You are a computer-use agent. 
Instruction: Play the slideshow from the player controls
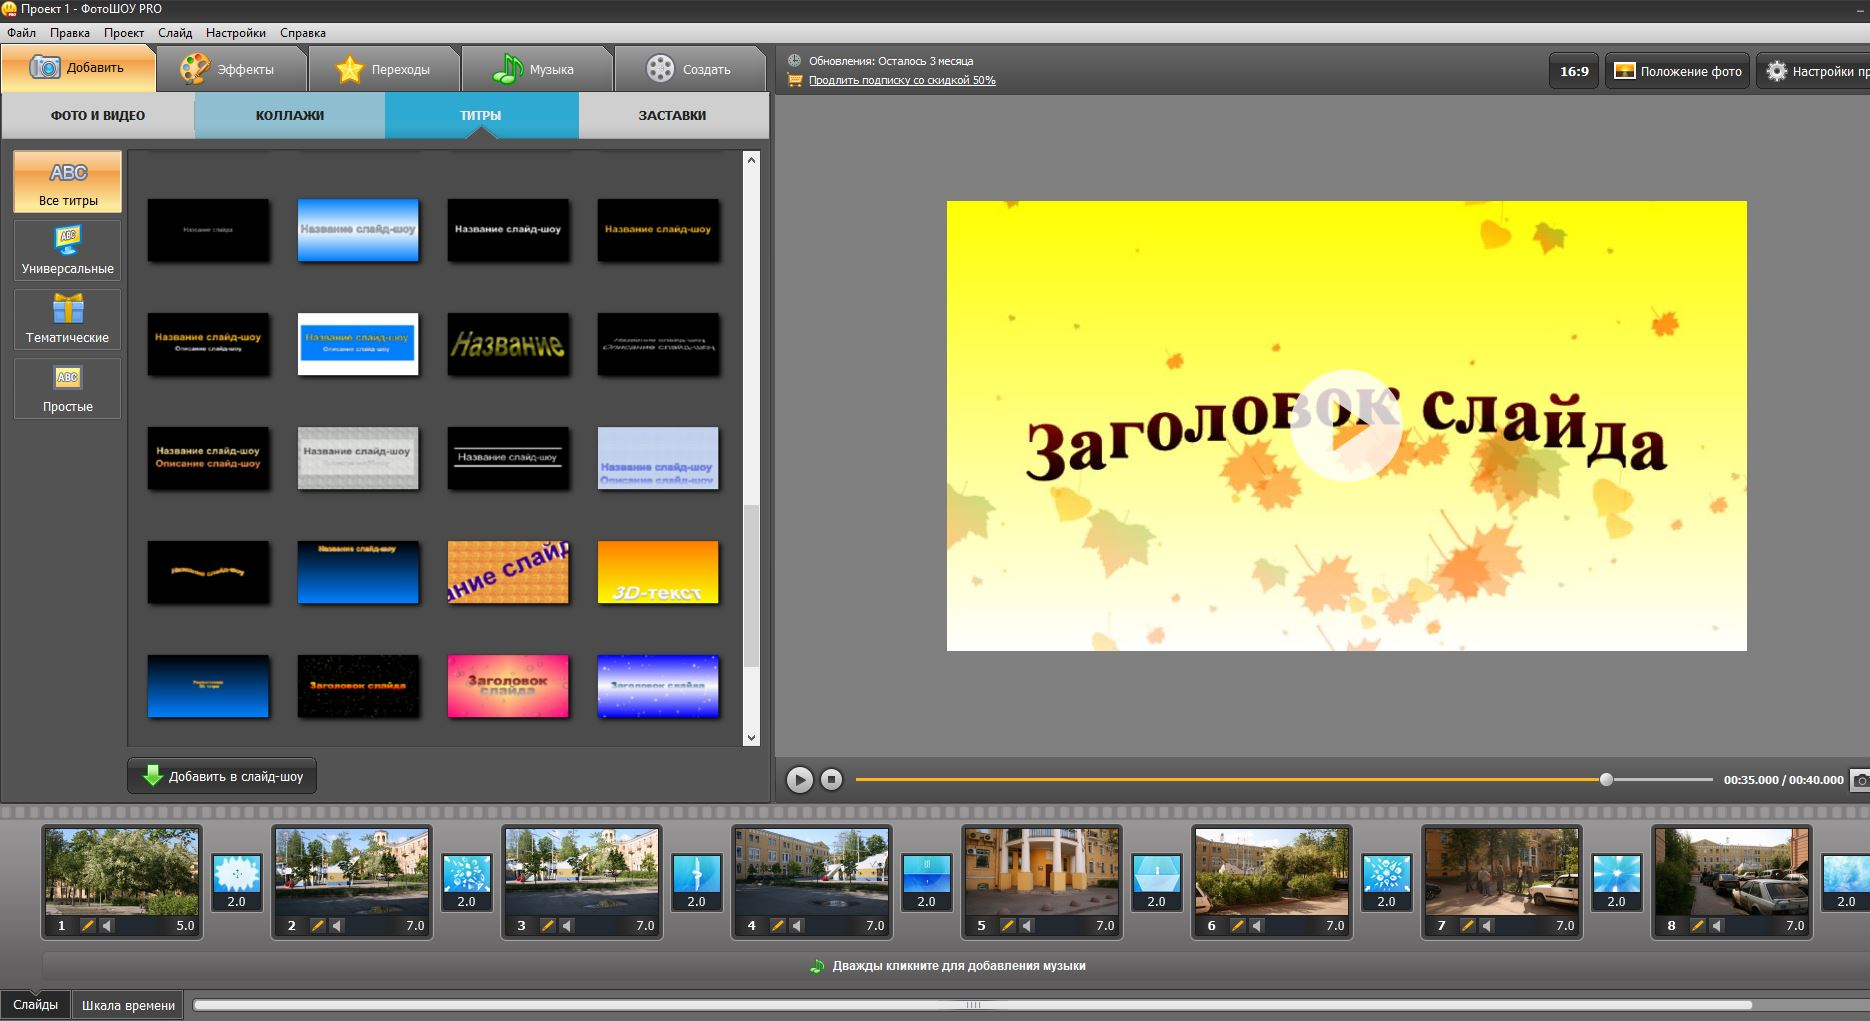pos(799,779)
